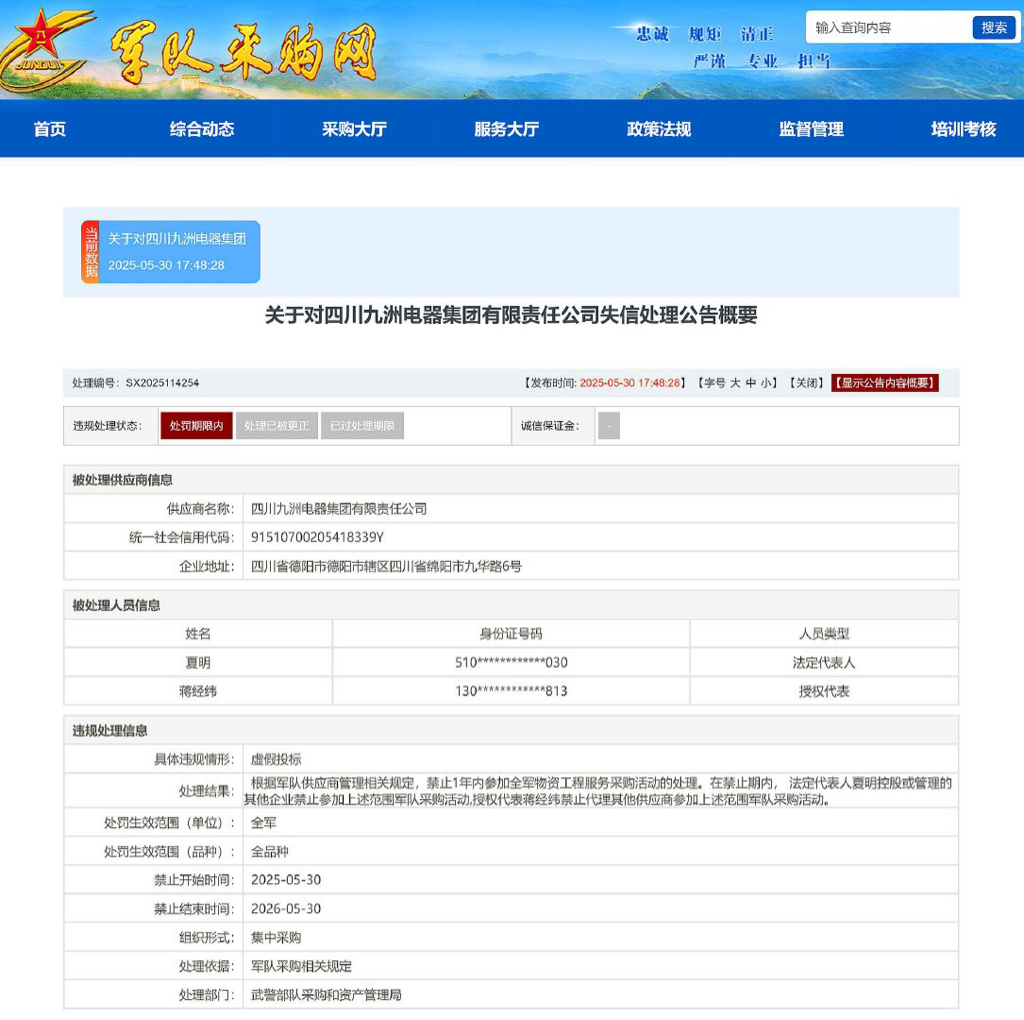1024x1020 pixels.
Task: Click supplier name 四川九洲电器集团有限责任公司 cell
Action: (x=600, y=509)
